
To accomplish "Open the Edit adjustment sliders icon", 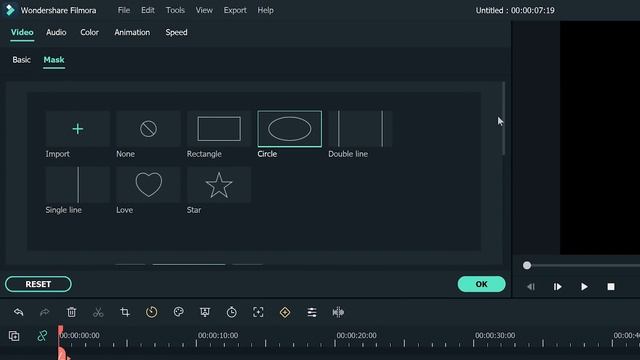I will tap(312, 312).
